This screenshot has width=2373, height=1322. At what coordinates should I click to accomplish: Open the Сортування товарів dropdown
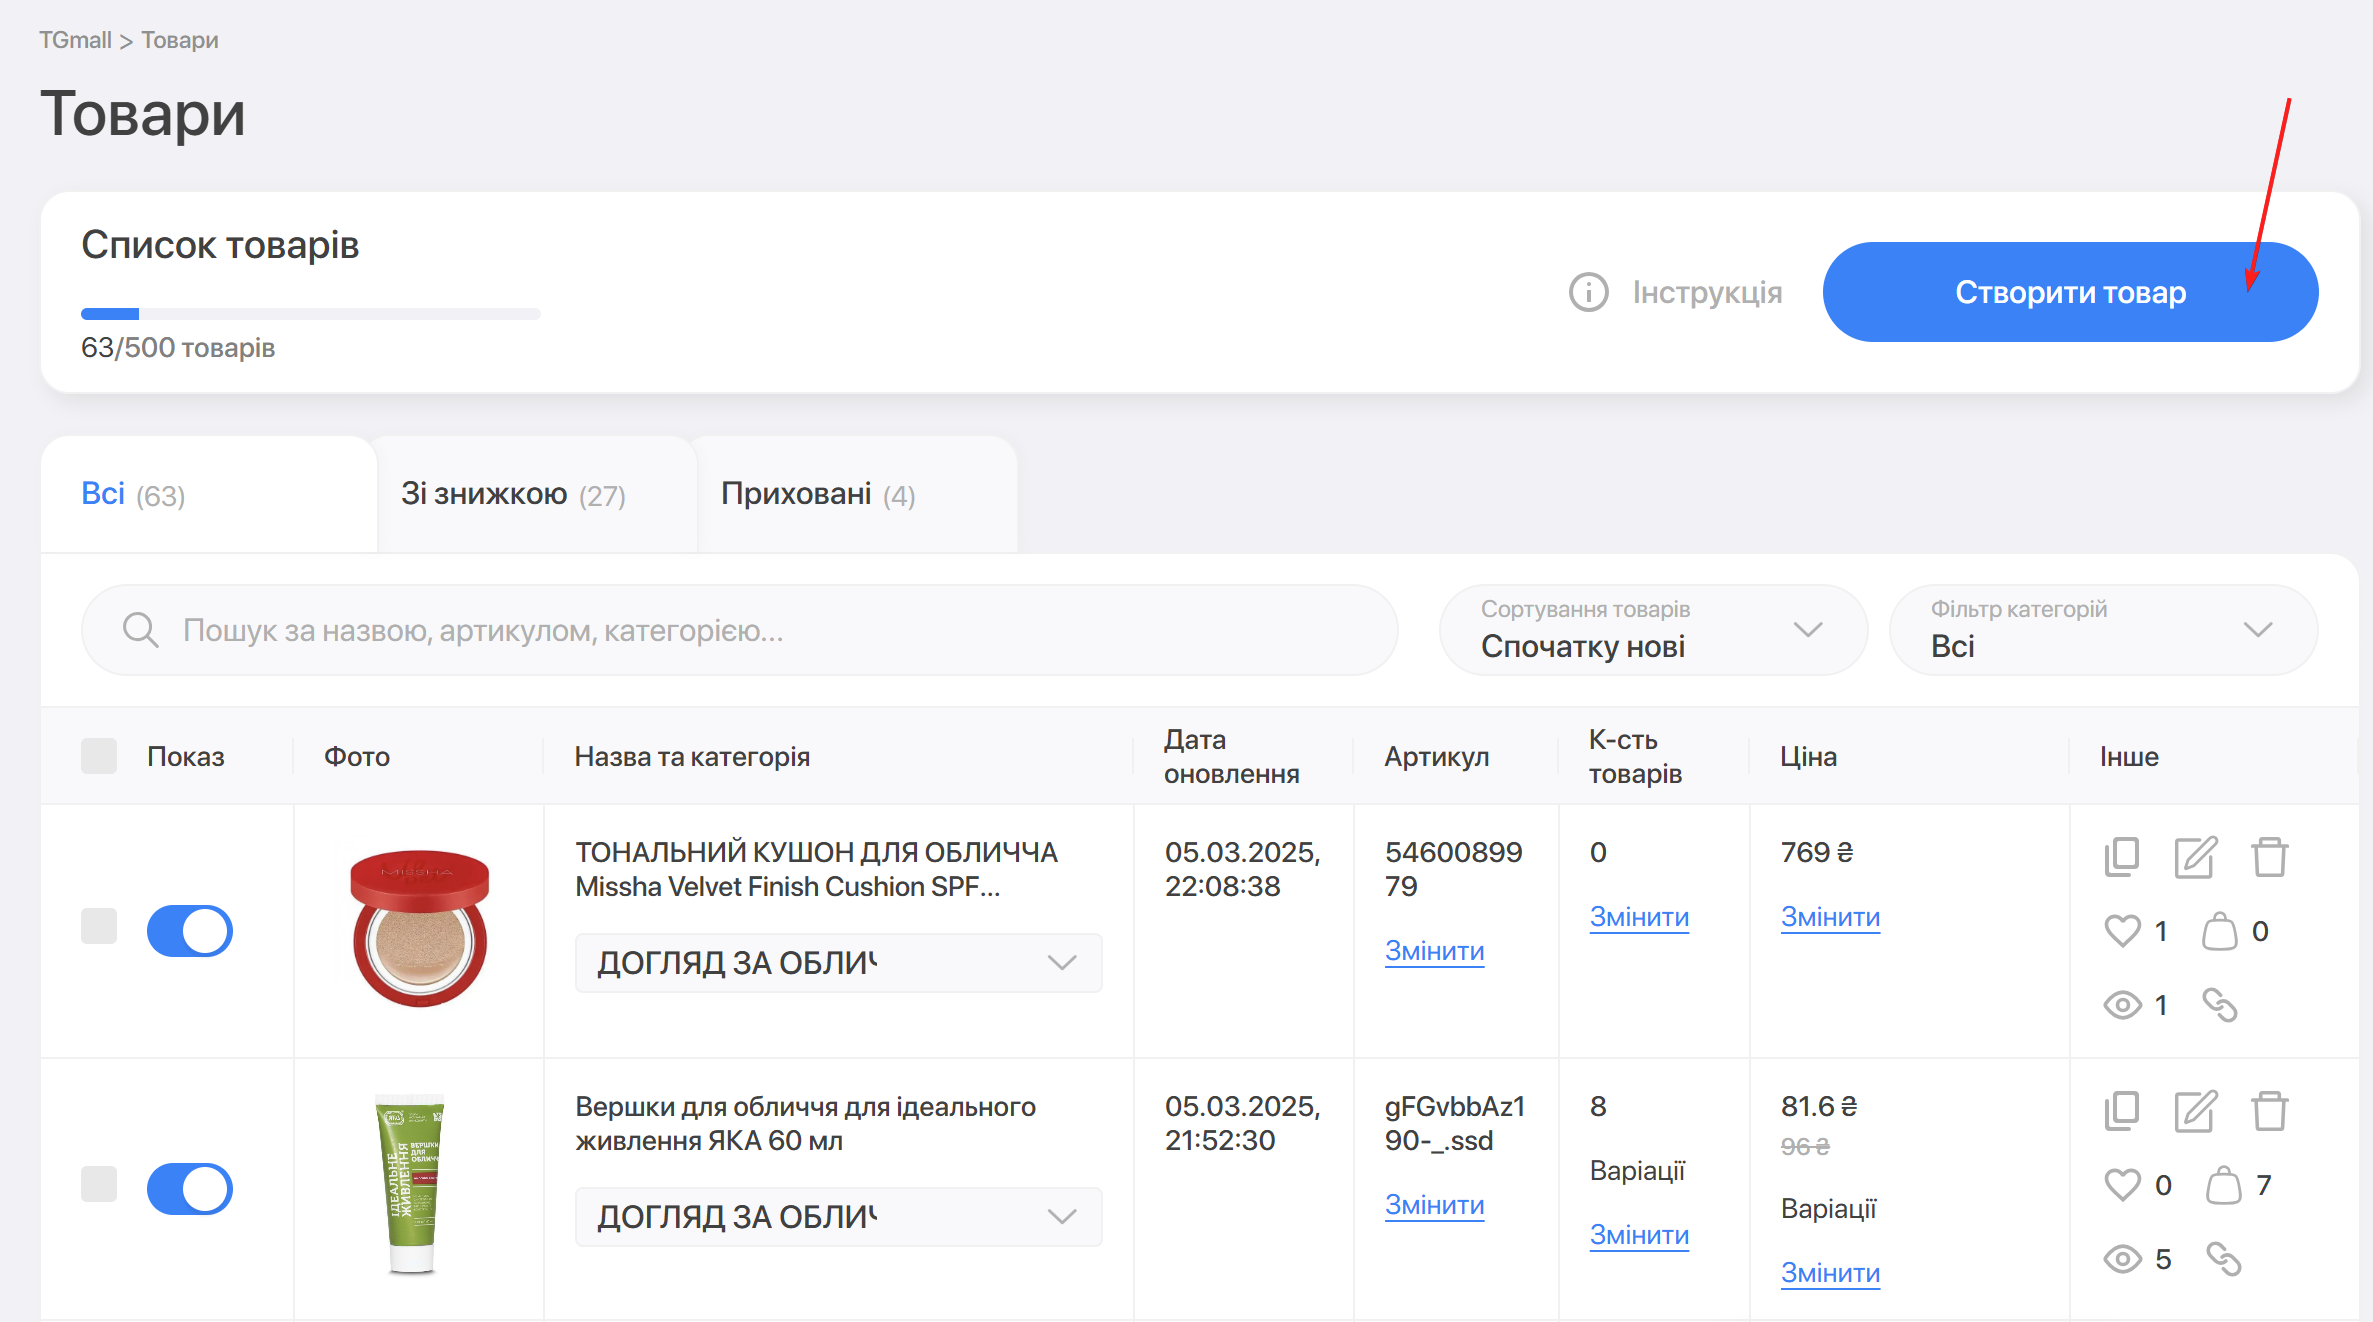1652,630
